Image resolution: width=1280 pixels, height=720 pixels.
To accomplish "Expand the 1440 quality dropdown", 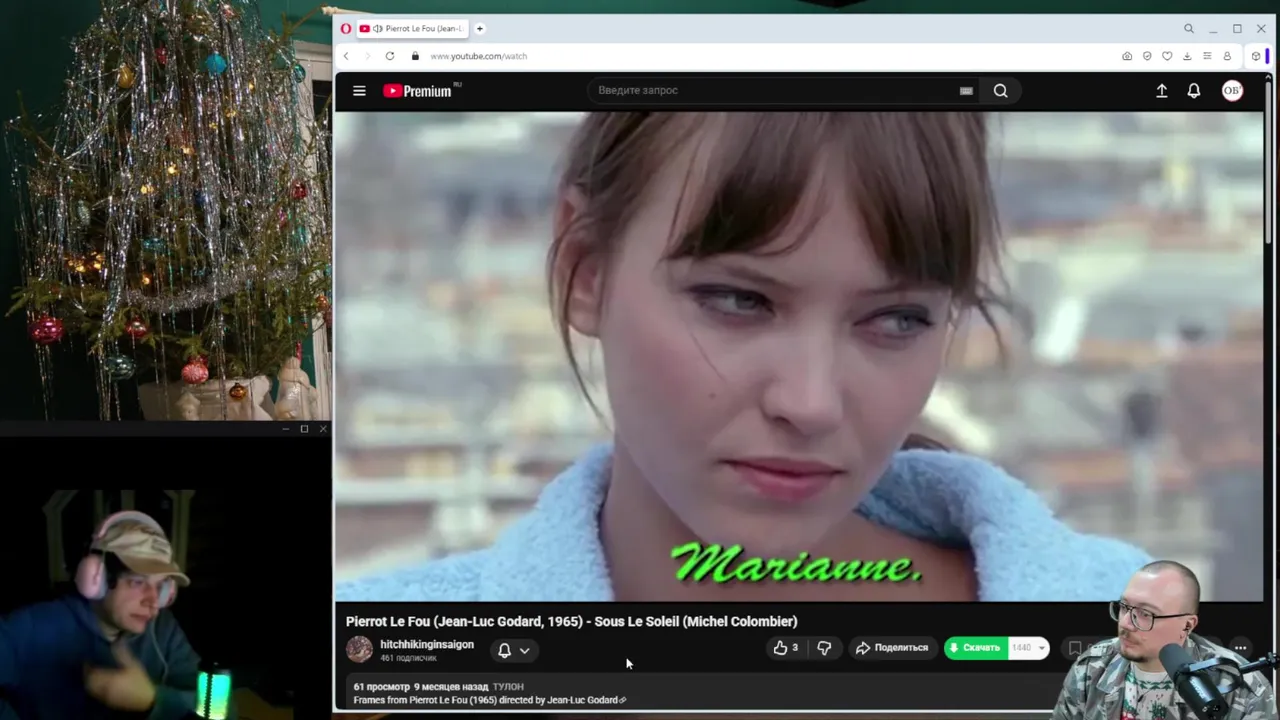I will point(1029,648).
